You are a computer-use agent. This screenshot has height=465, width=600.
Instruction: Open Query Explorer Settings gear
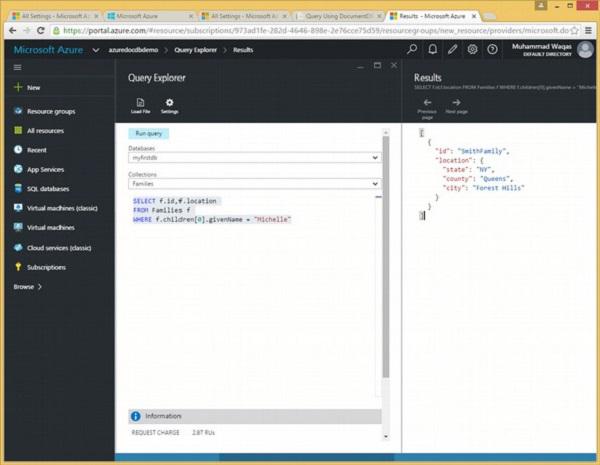169,103
